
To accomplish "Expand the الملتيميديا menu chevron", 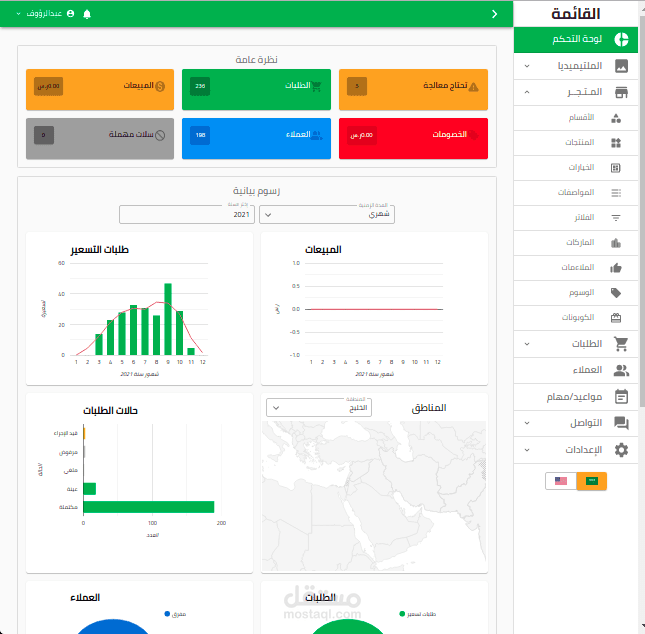I will tap(527, 66).
